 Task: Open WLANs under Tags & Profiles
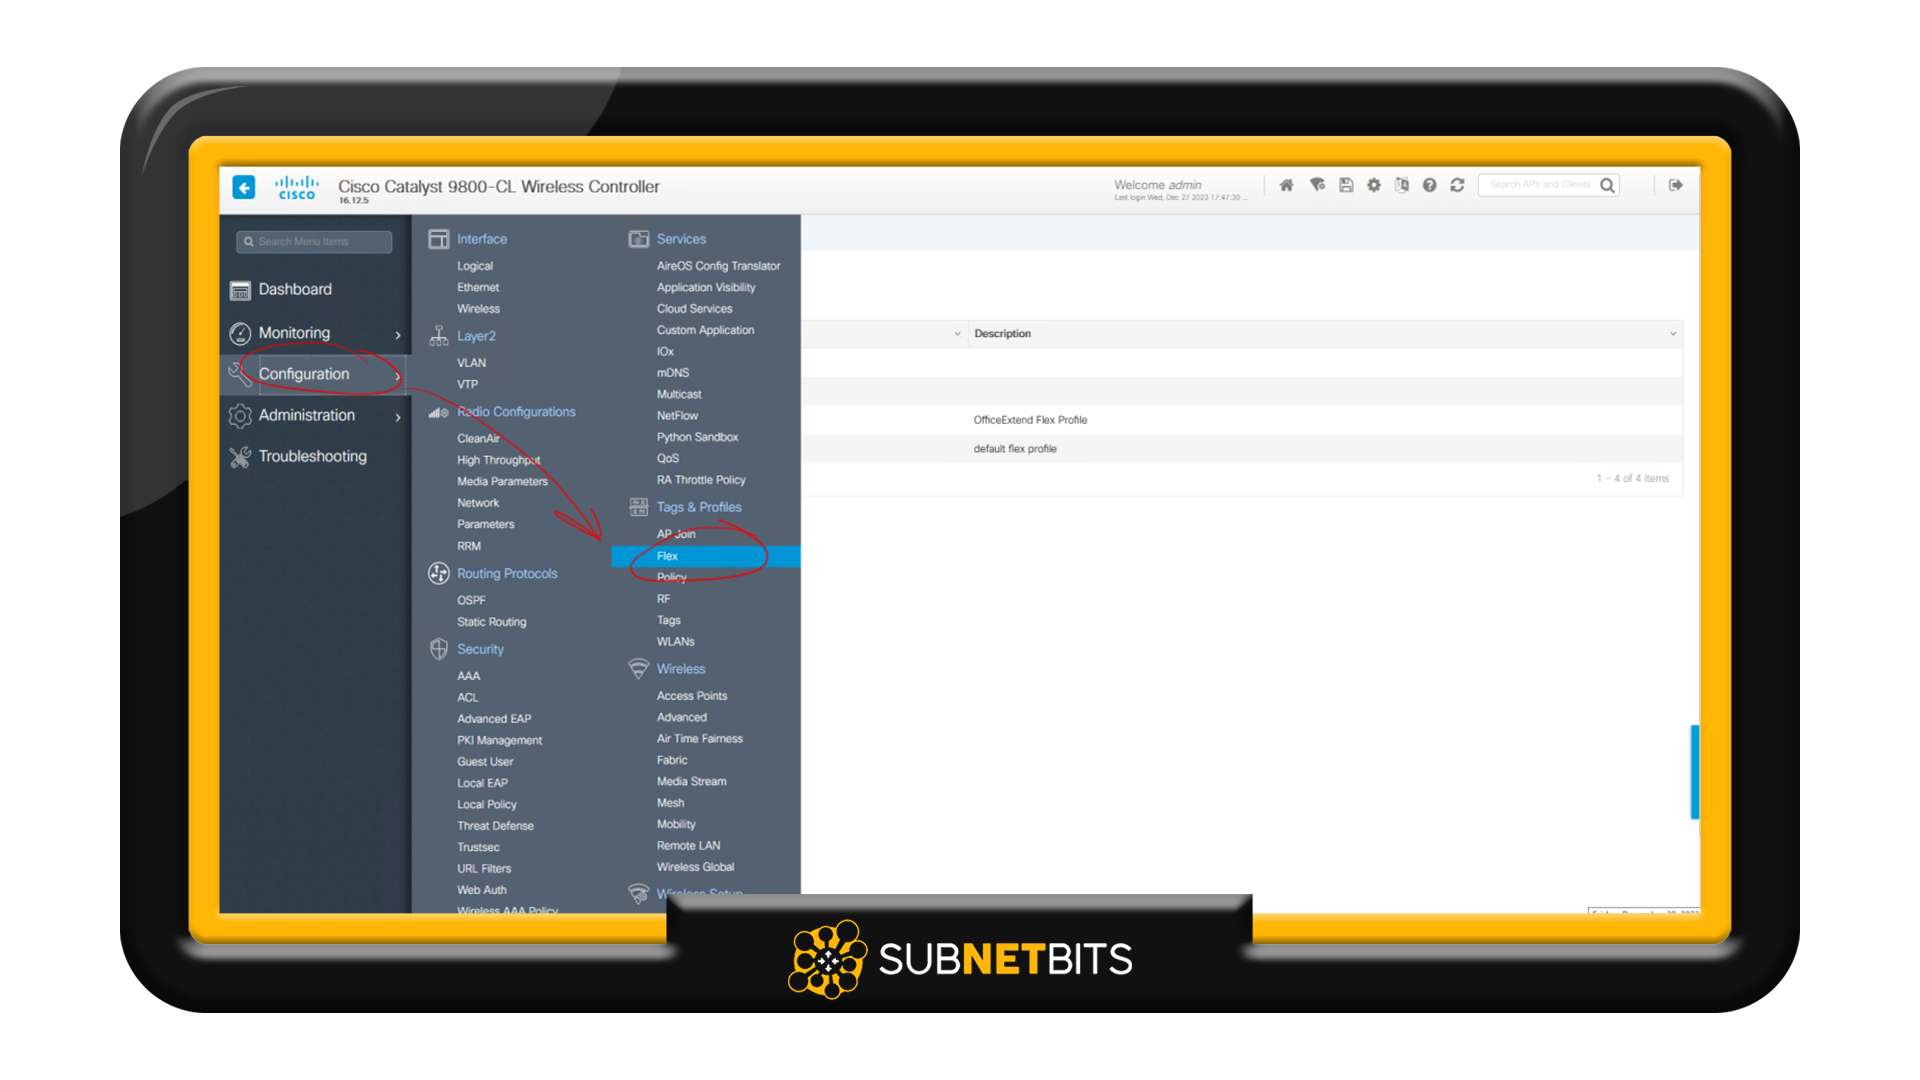[675, 642]
